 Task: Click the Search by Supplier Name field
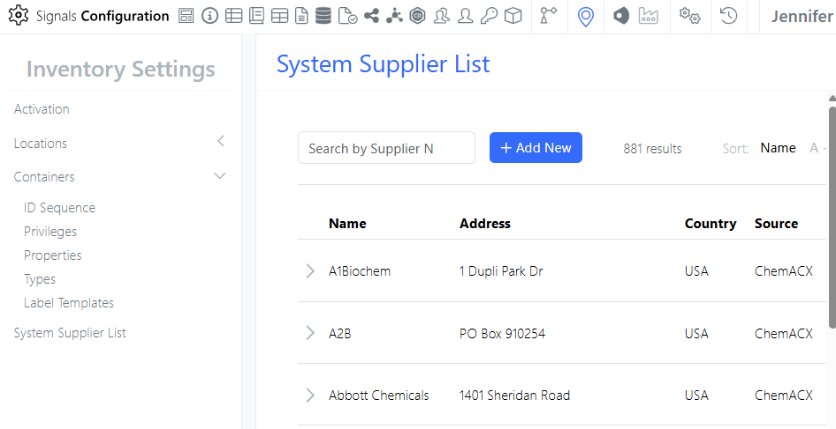(x=386, y=148)
